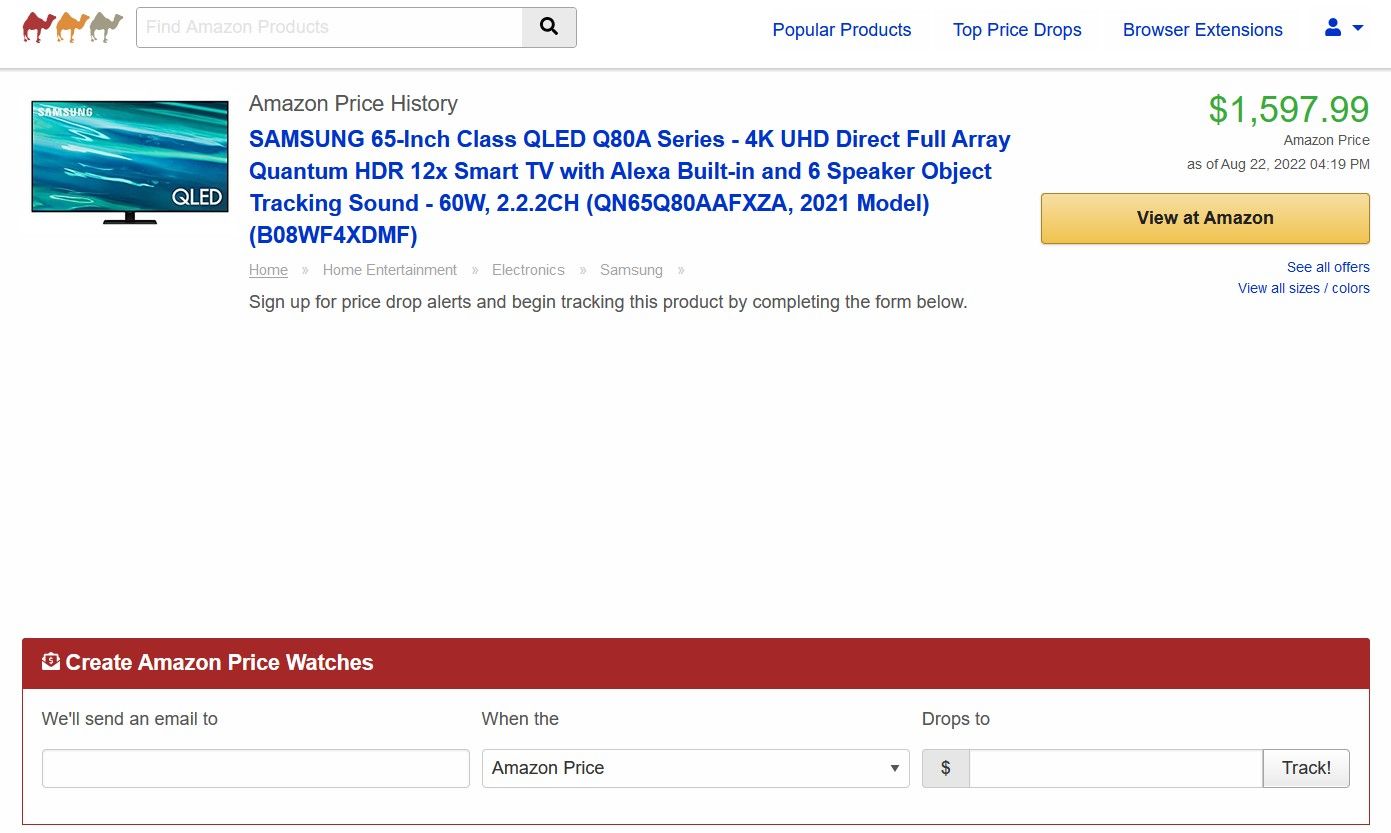Focus the Find Amazon Products search box

329,27
